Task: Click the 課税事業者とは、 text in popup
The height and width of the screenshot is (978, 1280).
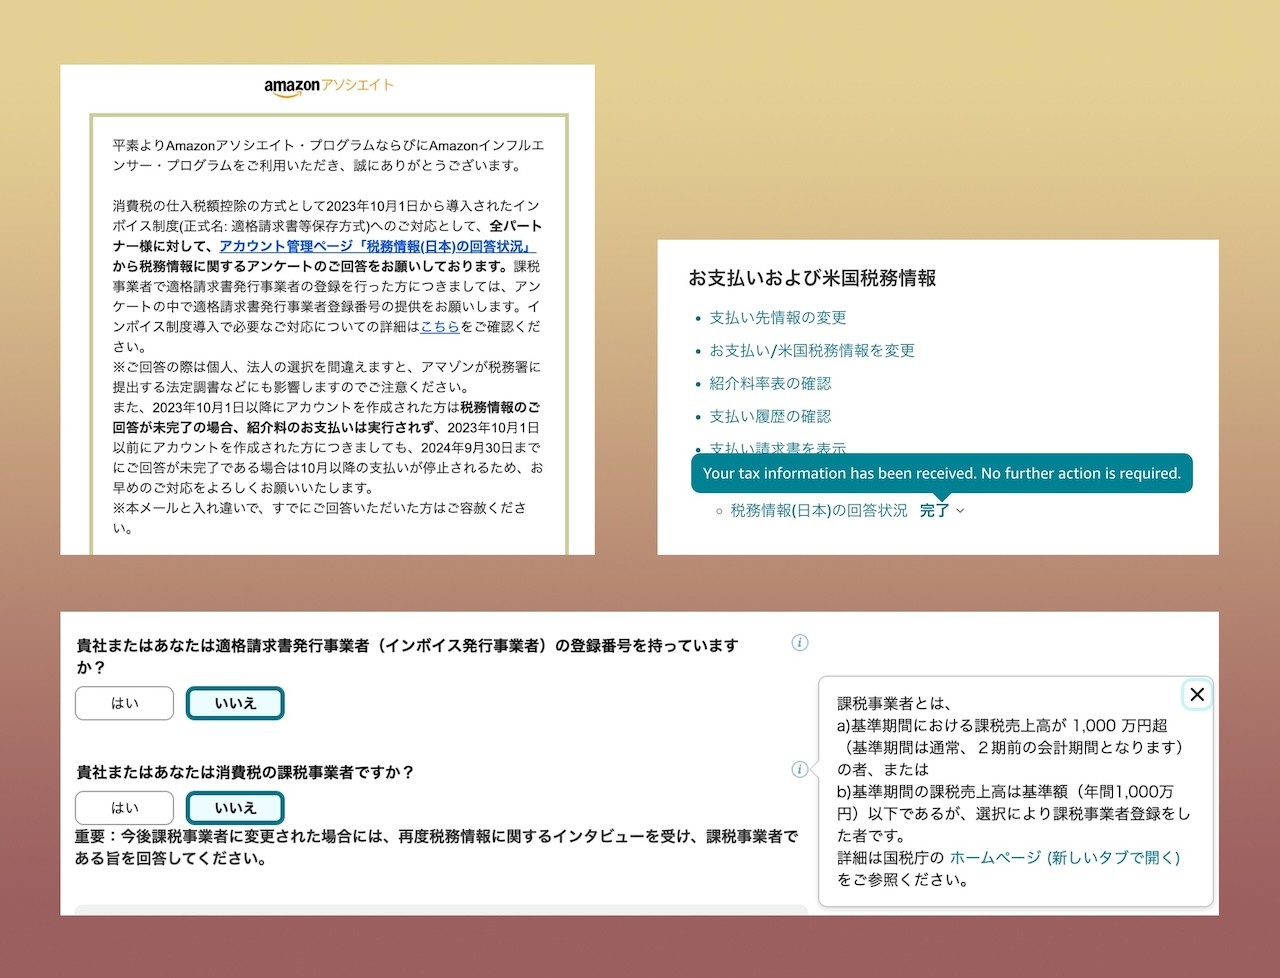Action: 895,703
